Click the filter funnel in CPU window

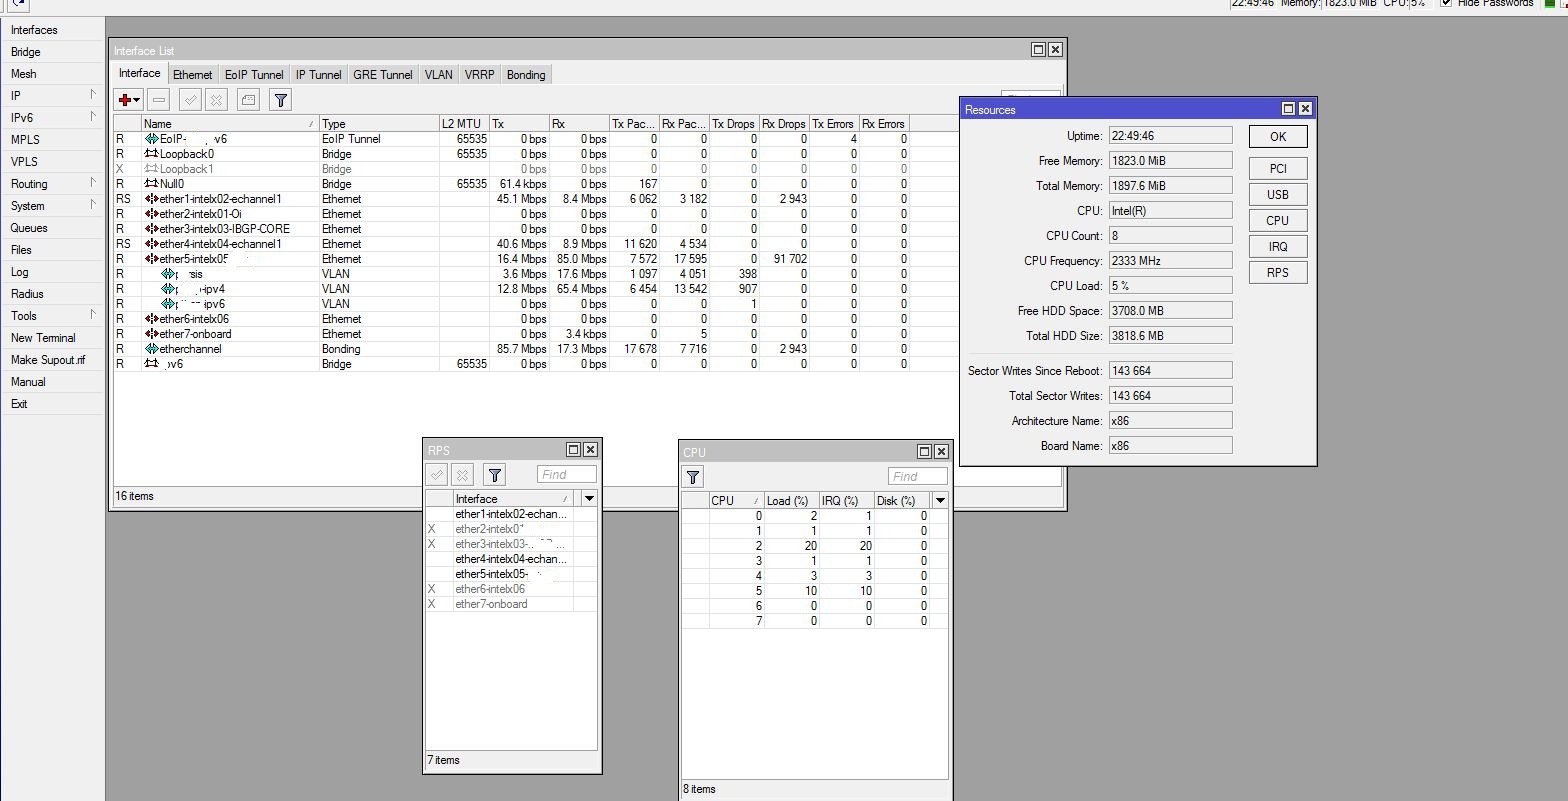point(693,476)
